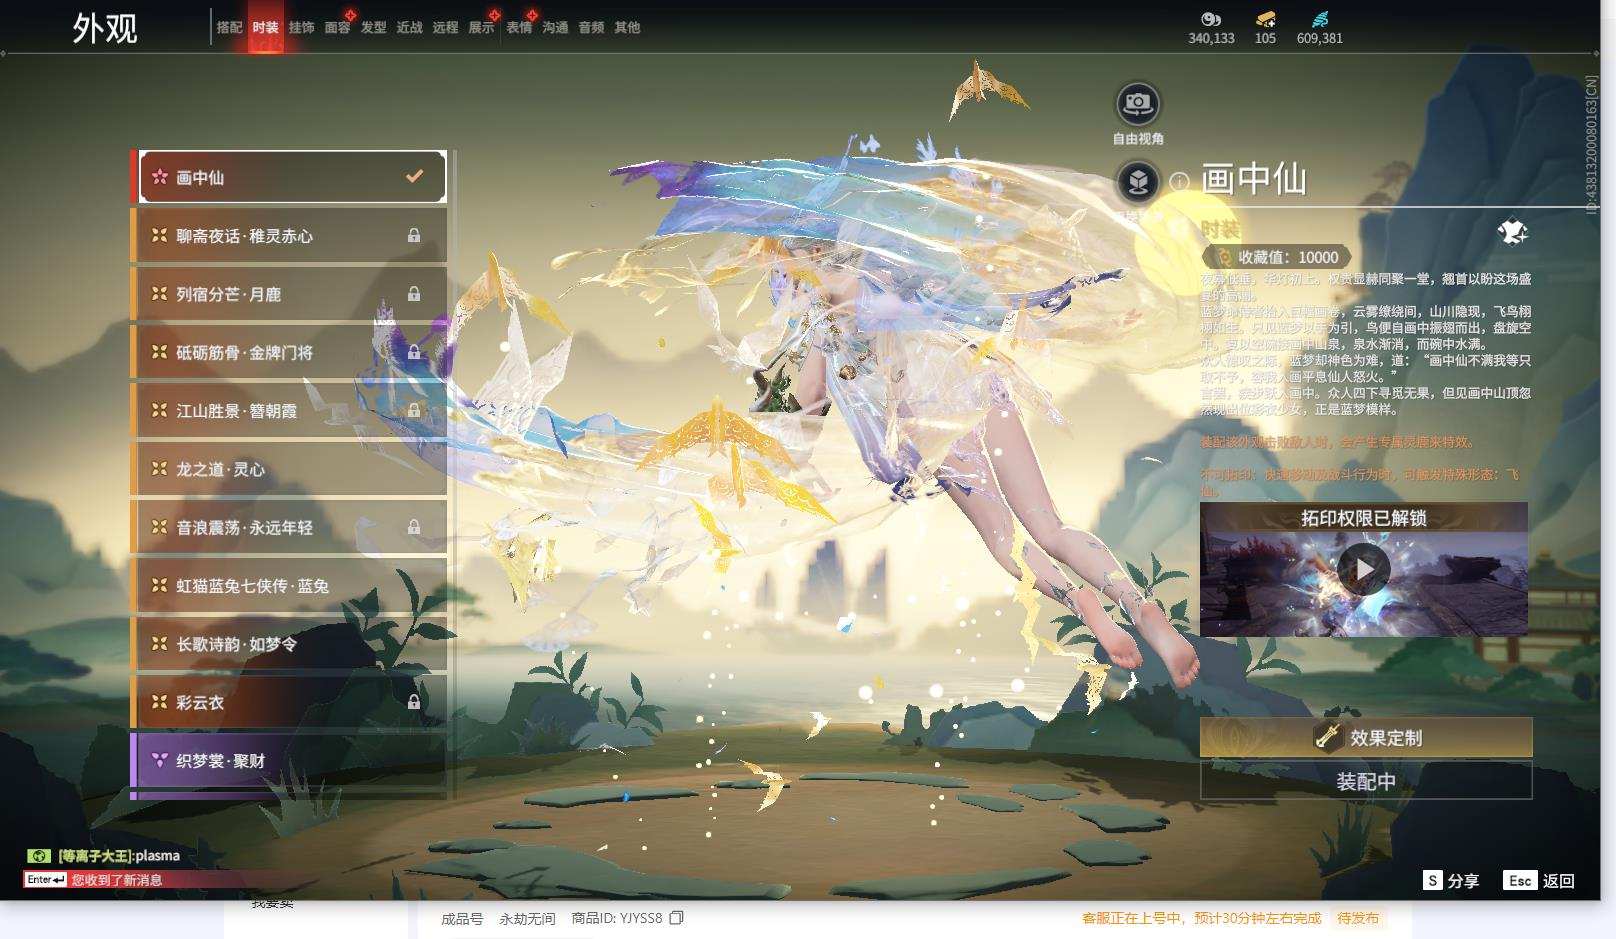Switch to the 远程 tab
Viewport: 1616px width, 939px height.
click(445, 28)
